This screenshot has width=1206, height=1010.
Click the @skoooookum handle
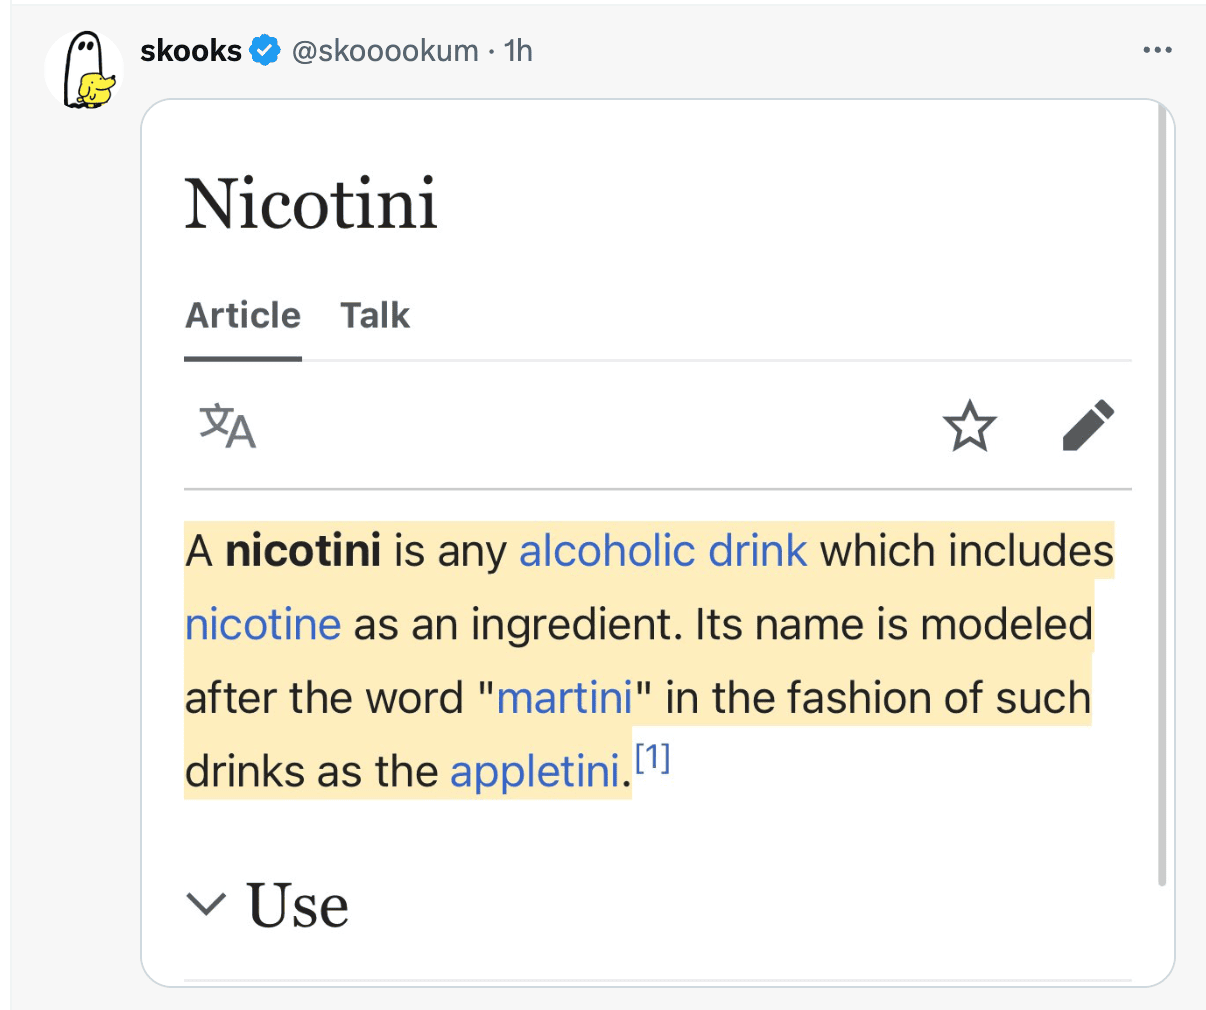(385, 50)
